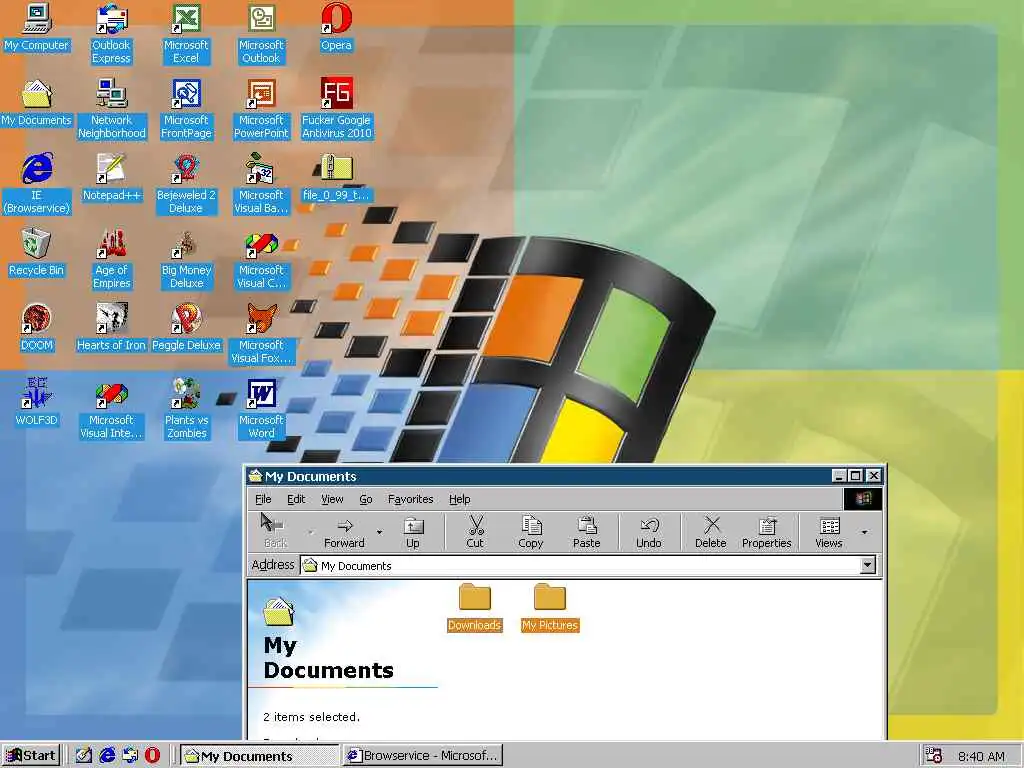This screenshot has width=1024, height=768.
Task: Copy the selected folders
Action: 530,532
